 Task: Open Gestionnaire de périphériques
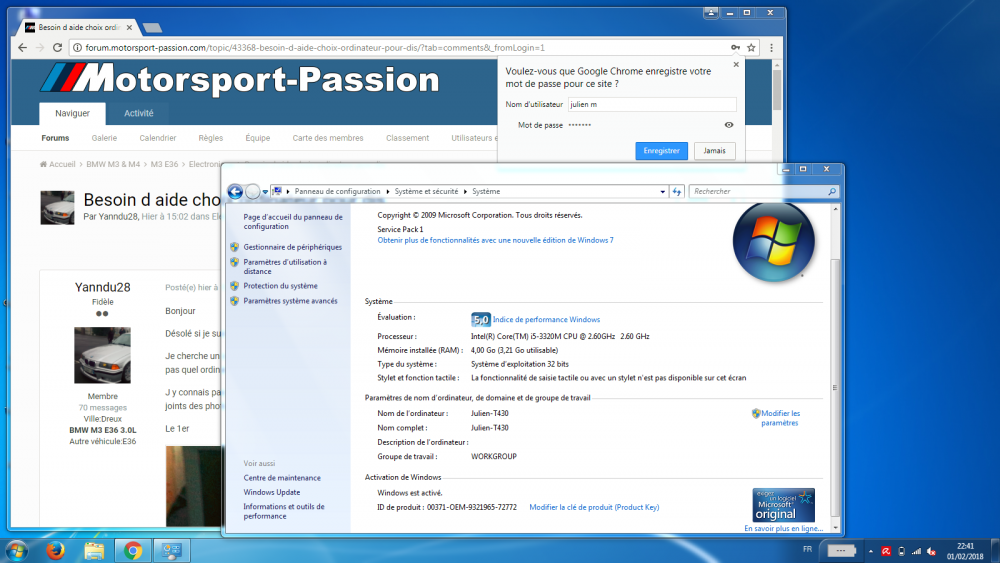tap(292, 247)
